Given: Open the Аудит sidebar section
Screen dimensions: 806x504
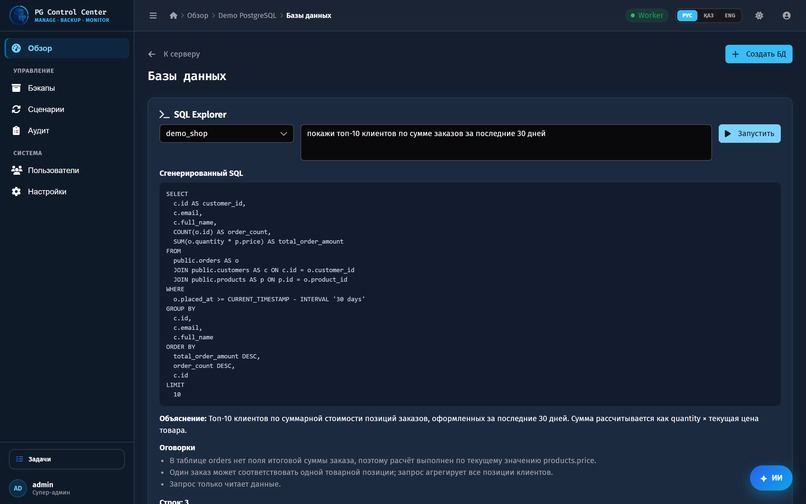Looking at the screenshot, I should tap(67, 131).
